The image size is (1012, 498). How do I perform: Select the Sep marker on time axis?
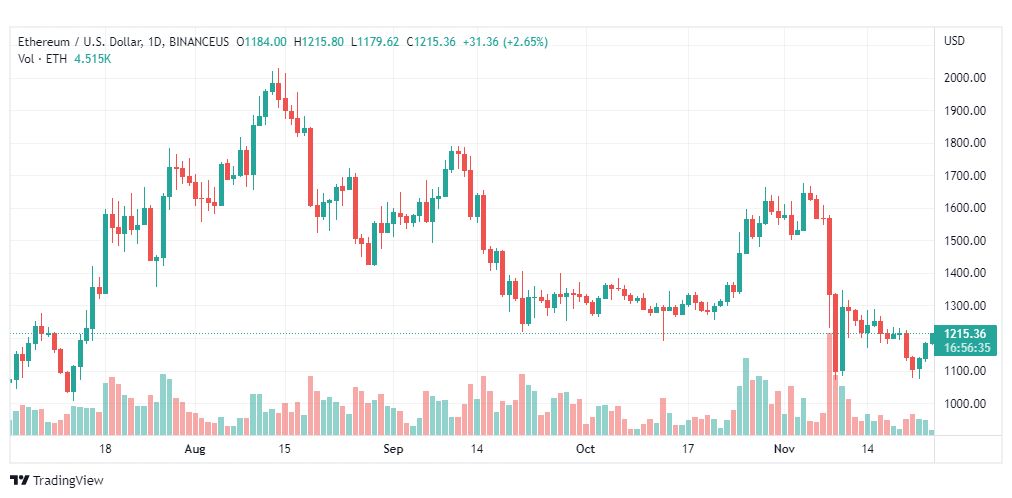coord(393,449)
